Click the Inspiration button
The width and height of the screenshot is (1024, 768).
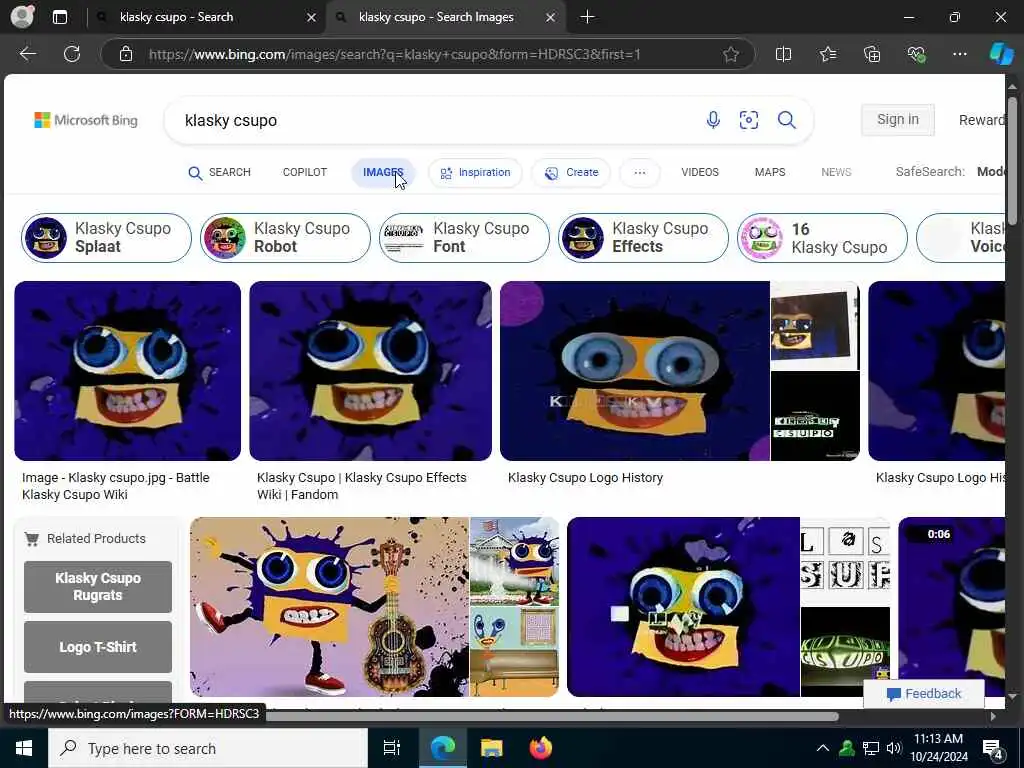(475, 173)
